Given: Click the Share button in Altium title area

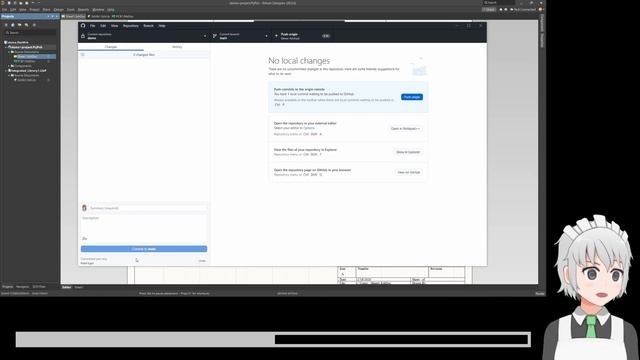Looking at the screenshot, I should [489, 9].
